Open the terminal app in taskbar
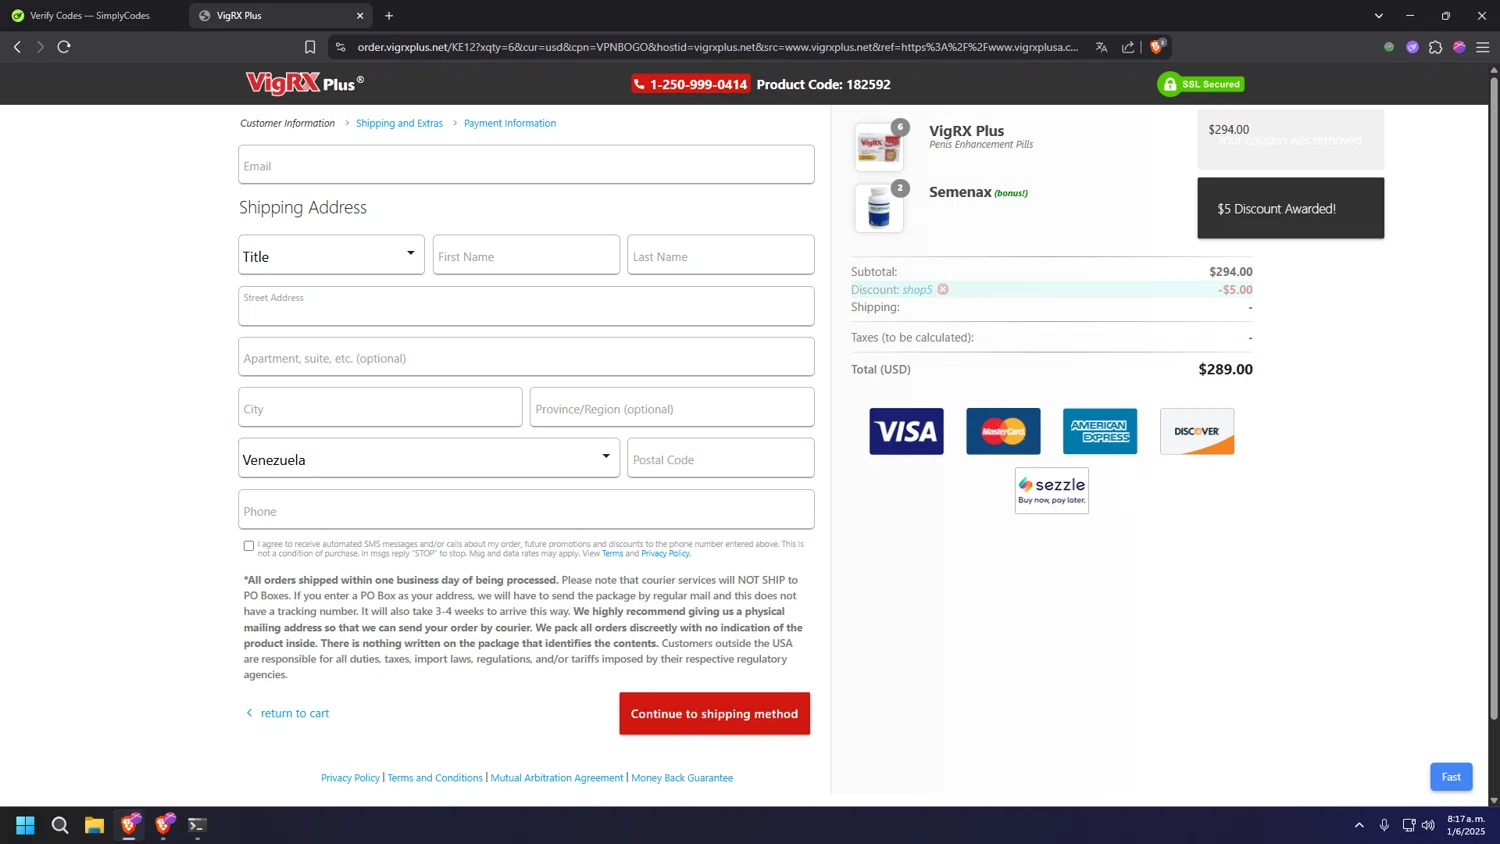The image size is (1500, 844). [197, 825]
